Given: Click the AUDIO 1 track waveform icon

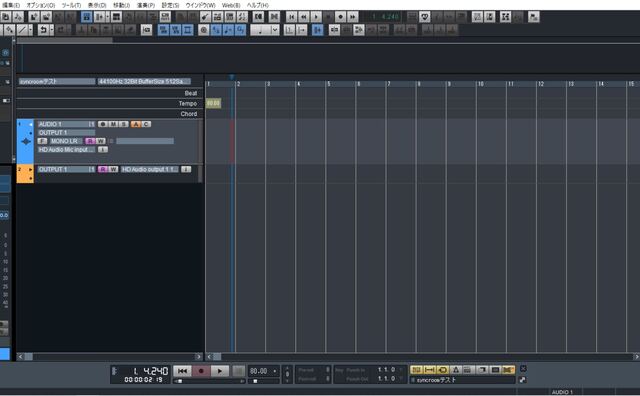Looking at the screenshot, I should click(26, 142).
